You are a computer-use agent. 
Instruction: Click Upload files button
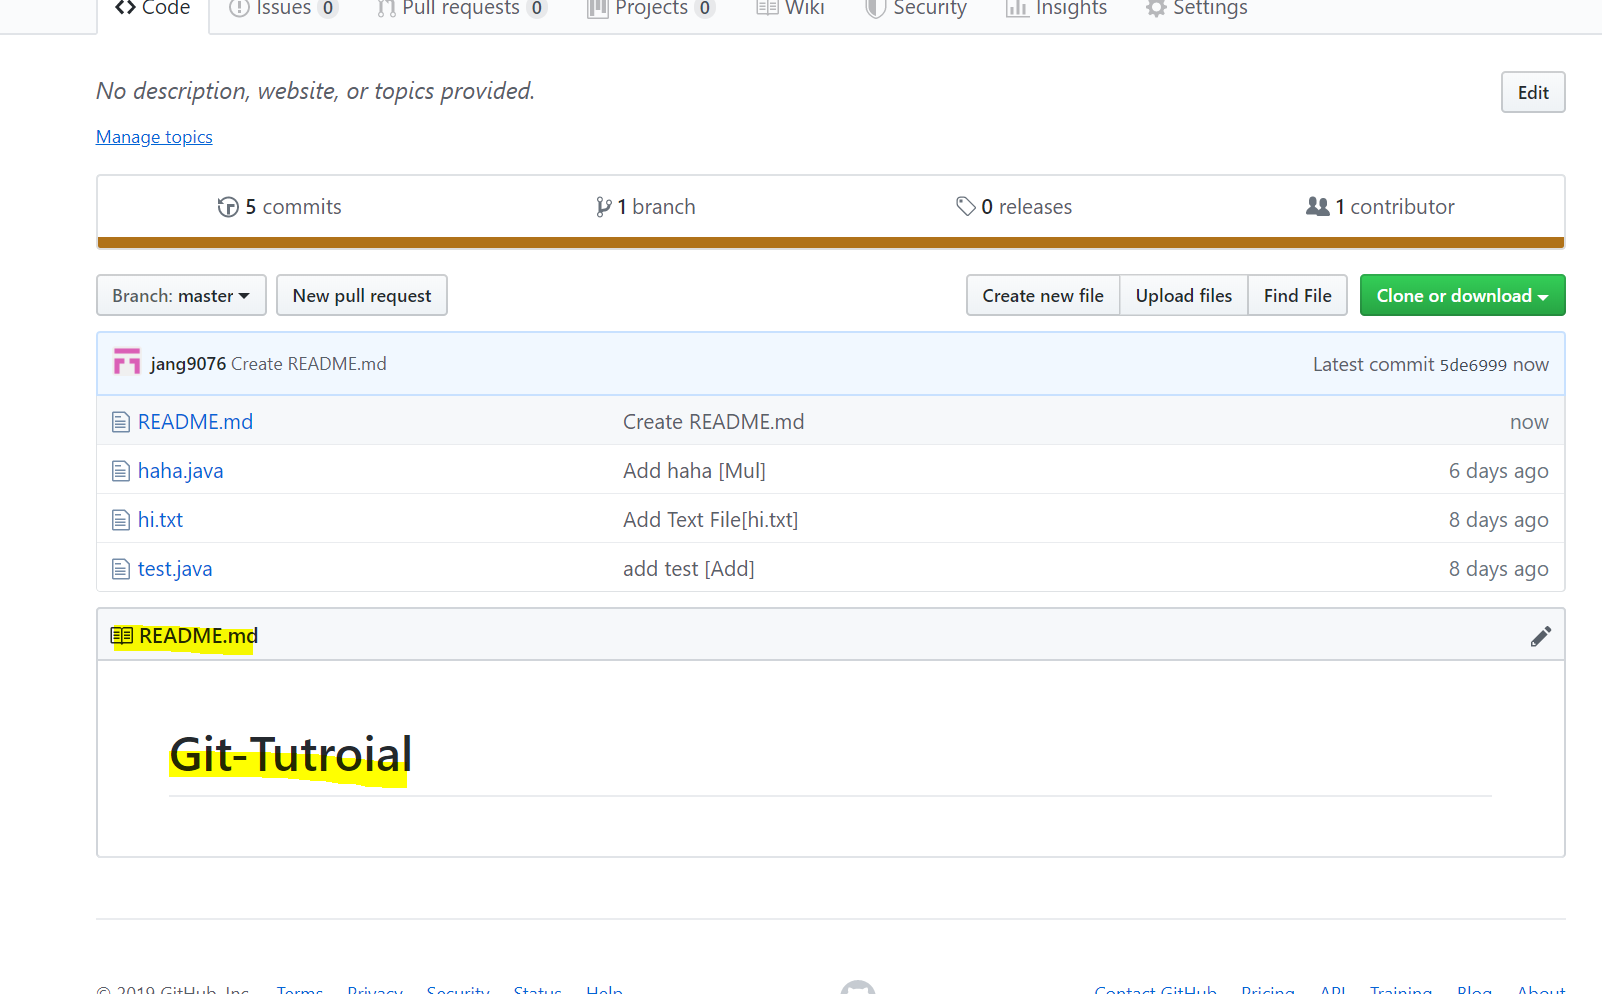point(1184,295)
